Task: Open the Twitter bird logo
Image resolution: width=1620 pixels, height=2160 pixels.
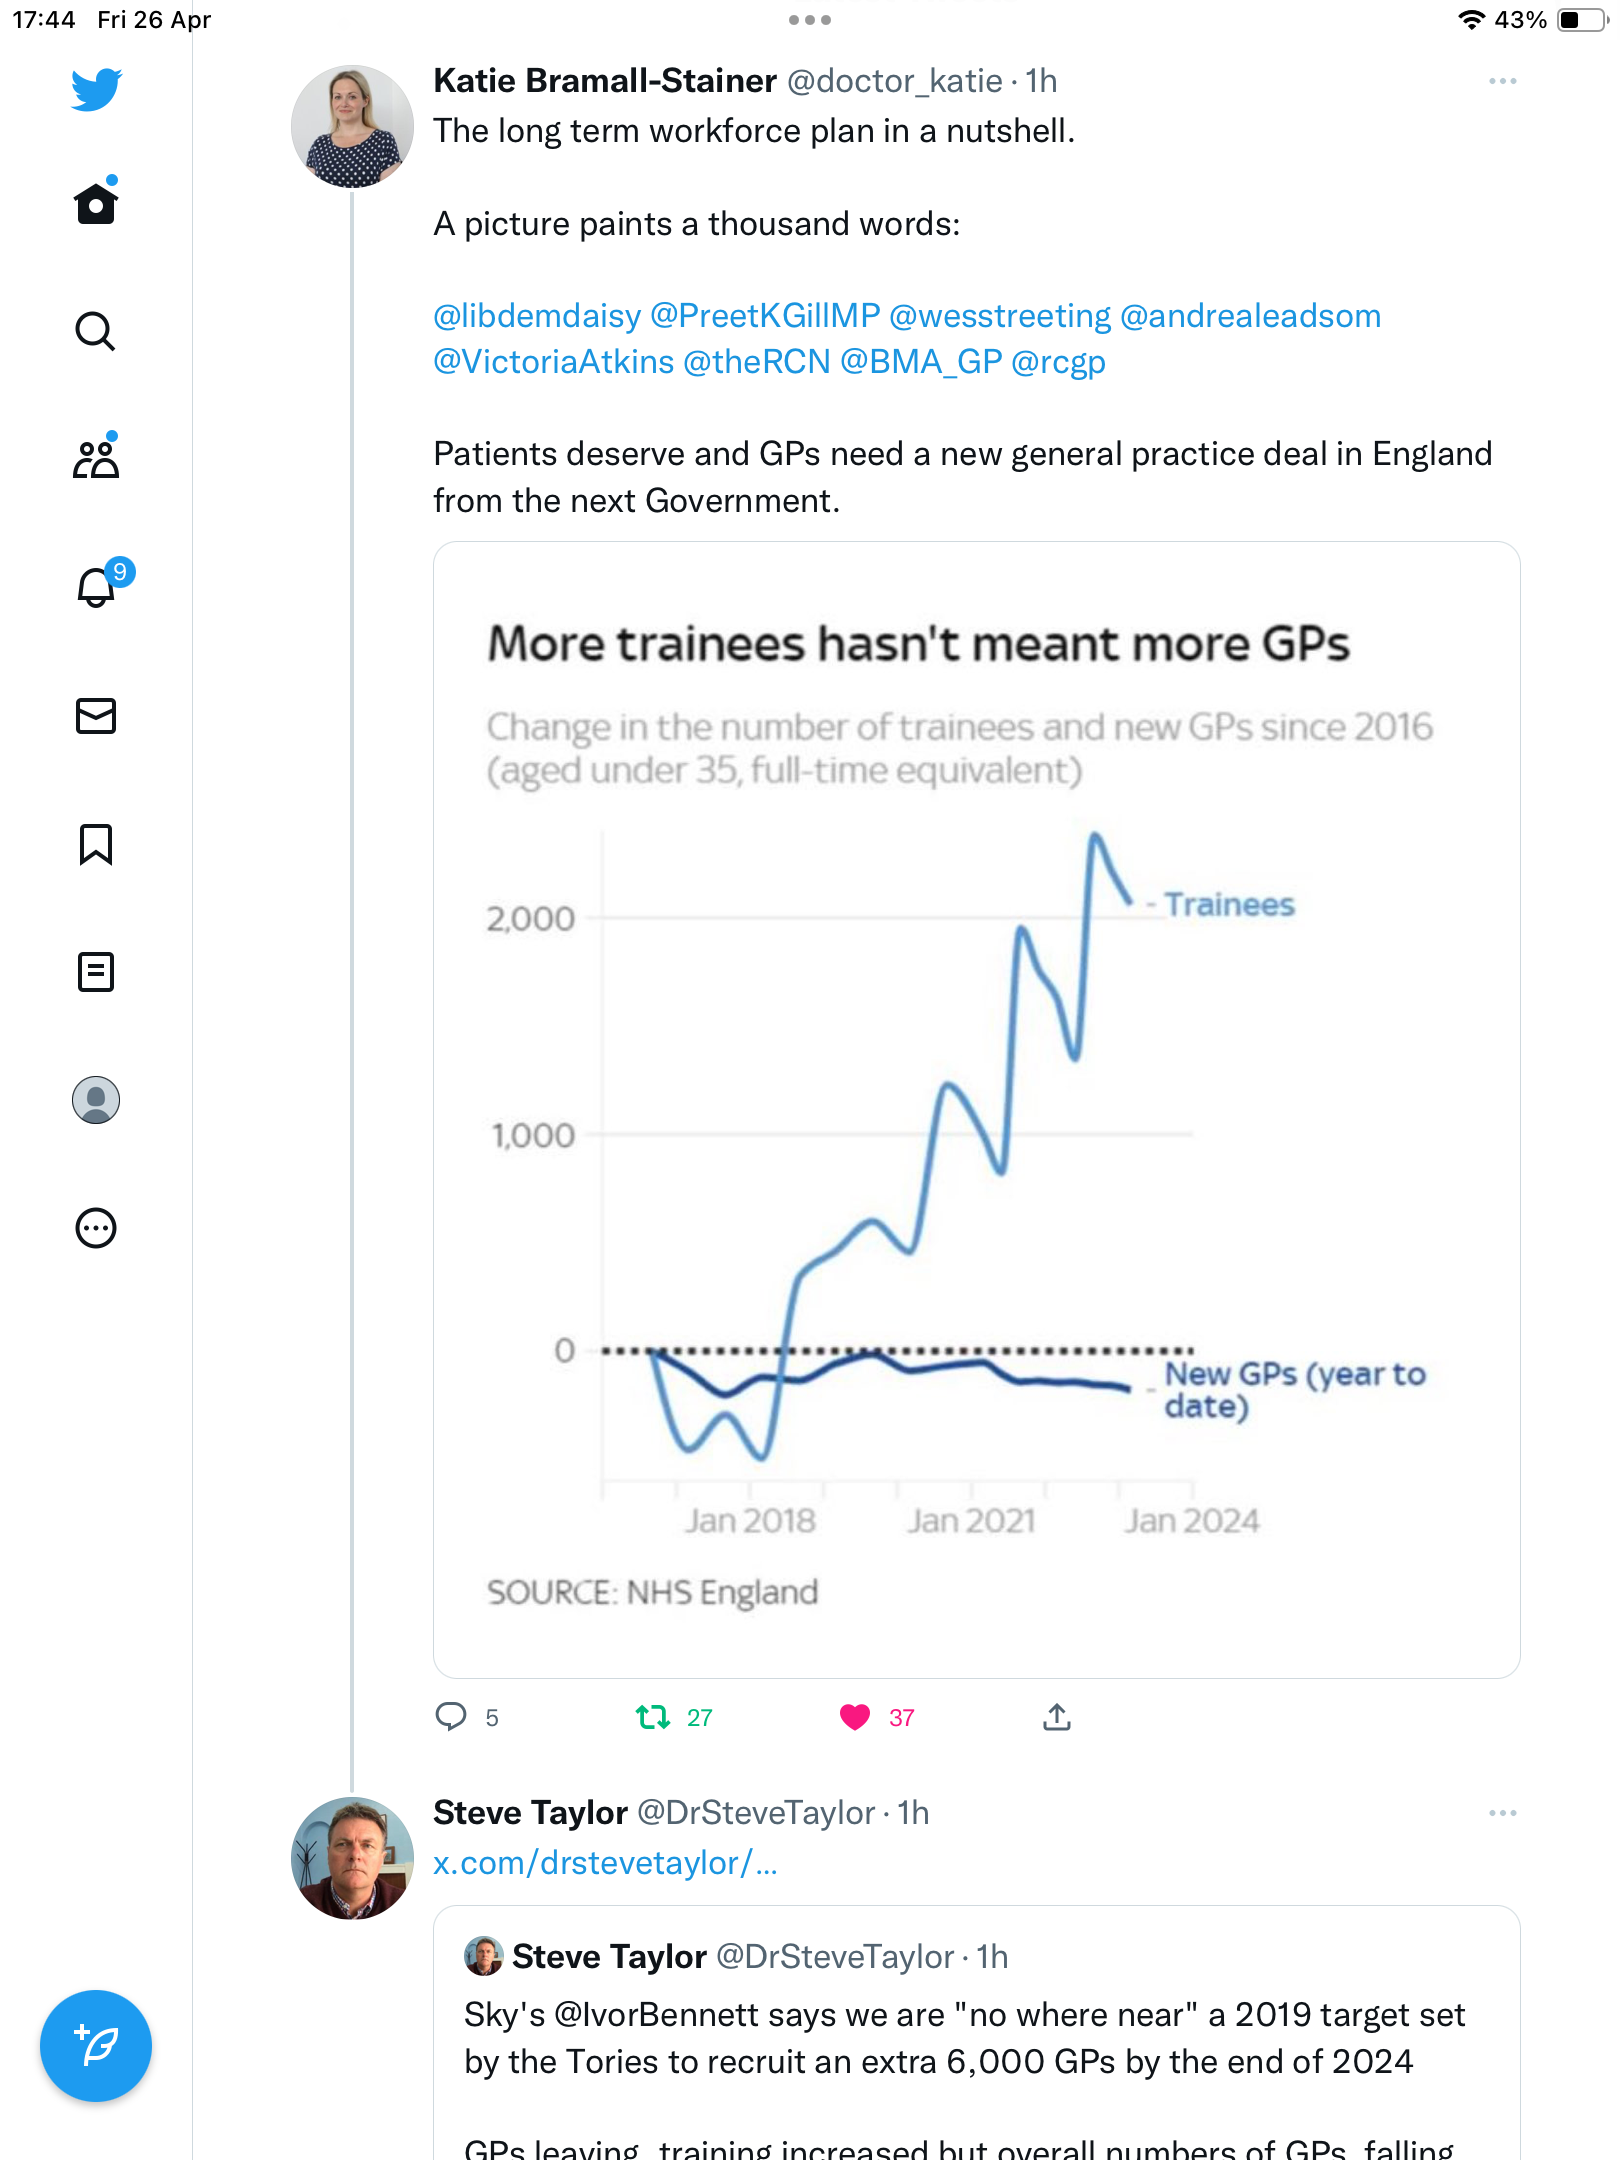Action: (96, 89)
